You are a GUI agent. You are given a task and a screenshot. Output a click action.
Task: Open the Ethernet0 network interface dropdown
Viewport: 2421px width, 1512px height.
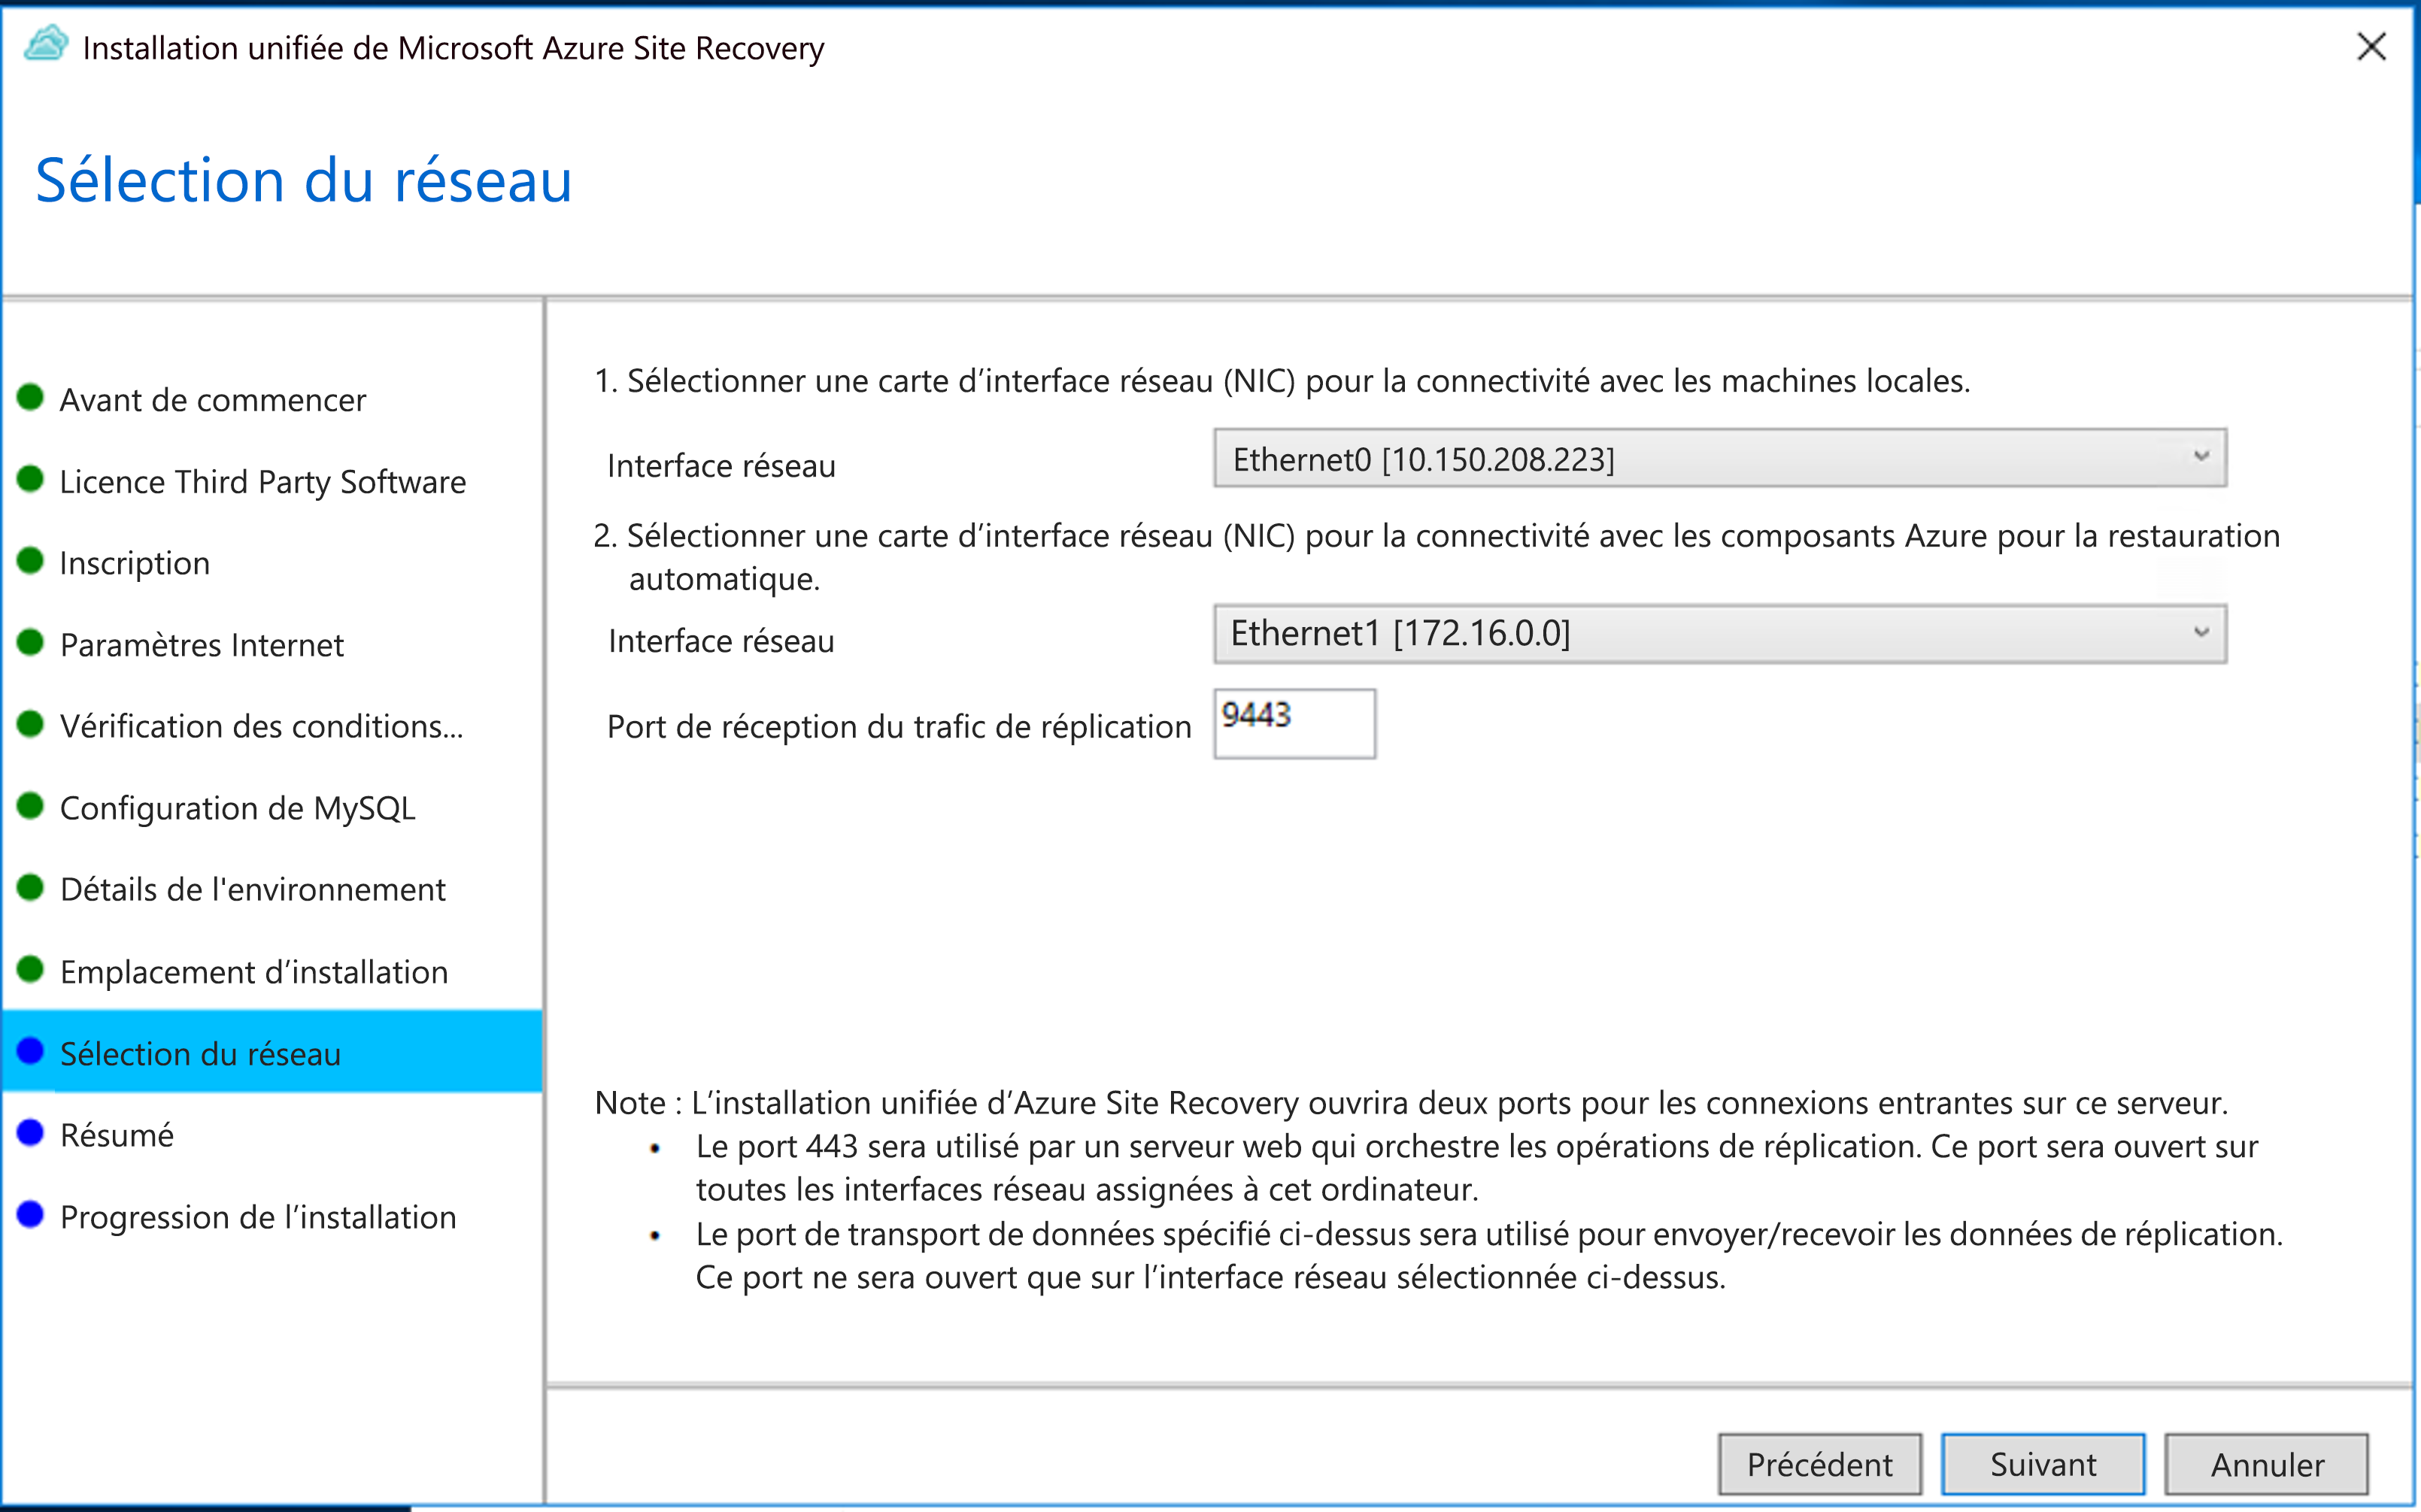1720,458
